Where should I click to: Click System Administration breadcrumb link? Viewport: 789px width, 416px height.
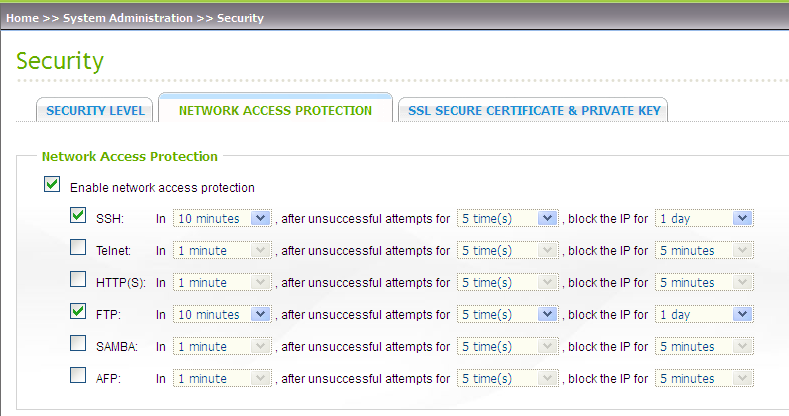[129, 18]
